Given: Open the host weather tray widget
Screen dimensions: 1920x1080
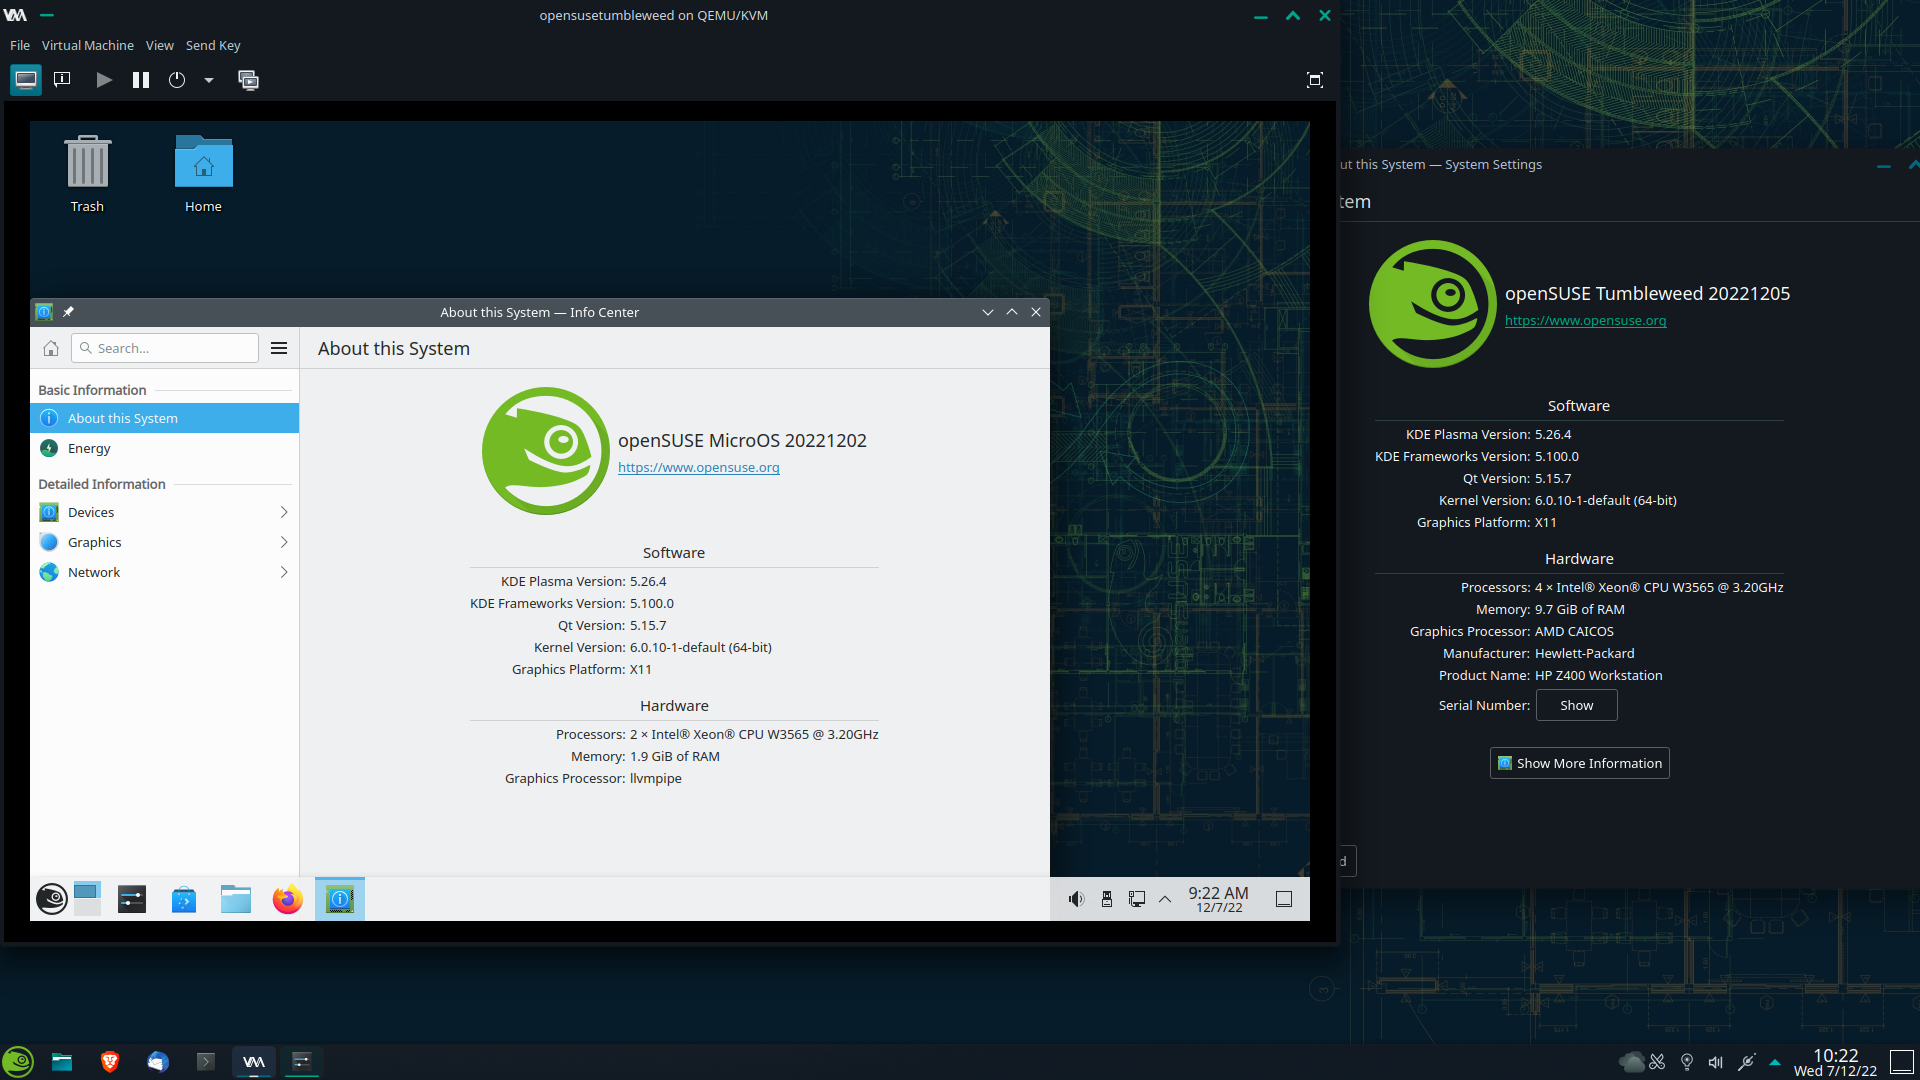Looking at the screenshot, I should [1631, 1062].
